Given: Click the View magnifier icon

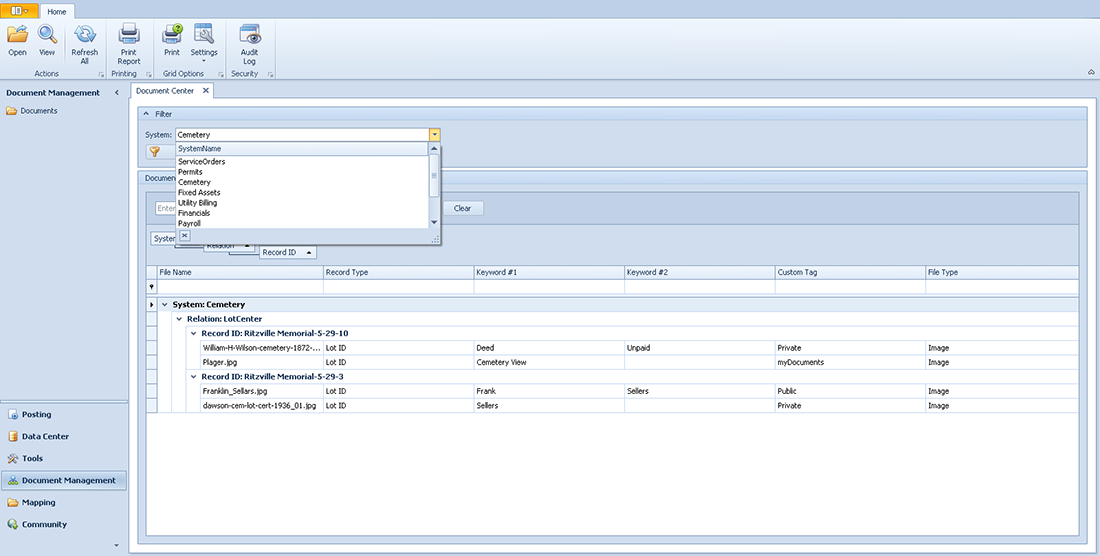Looking at the screenshot, I should pyautogui.click(x=47, y=41).
